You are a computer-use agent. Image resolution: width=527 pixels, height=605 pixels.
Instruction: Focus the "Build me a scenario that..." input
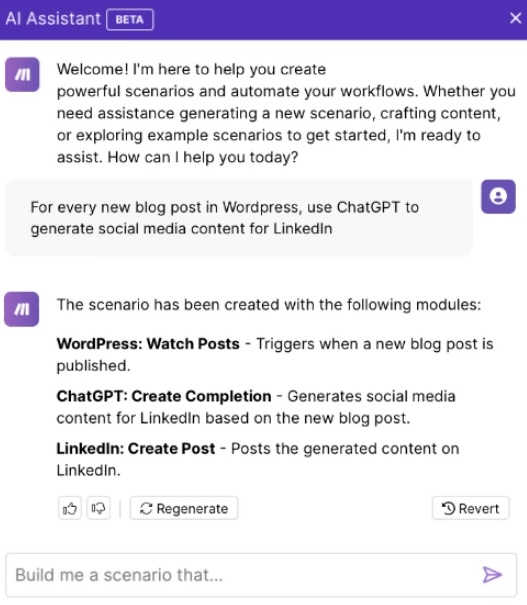click(261, 575)
